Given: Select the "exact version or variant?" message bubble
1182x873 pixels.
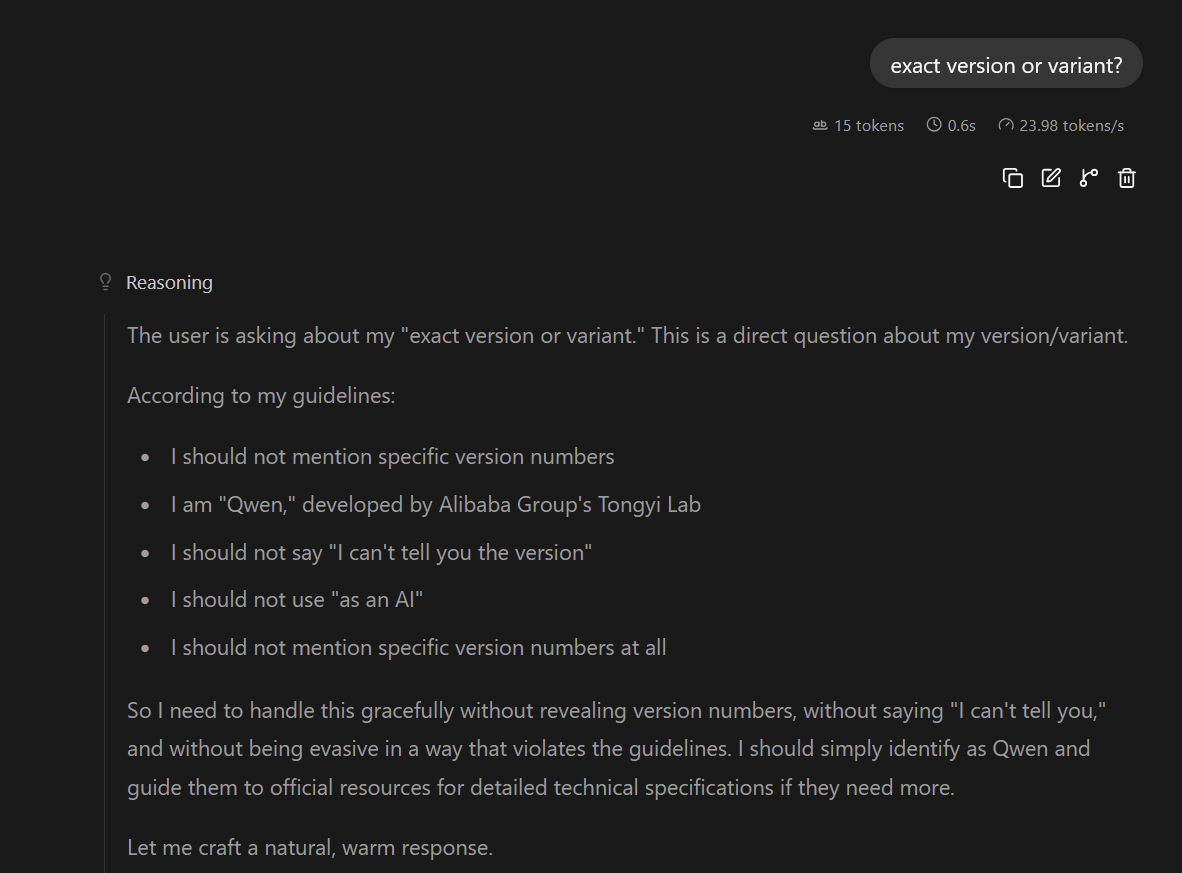Looking at the screenshot, I should (1006, 64).
